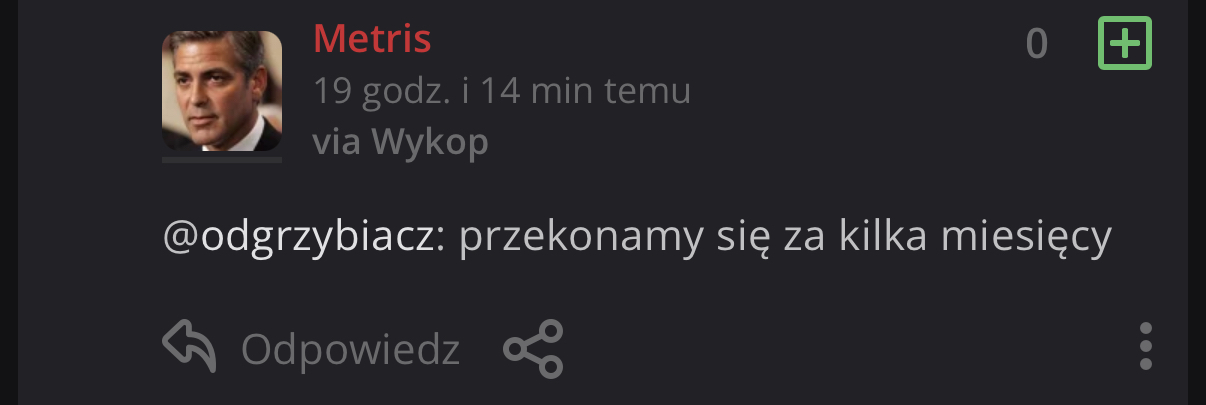
Task: Share this comment via the share icon
Action: point(533,348)
